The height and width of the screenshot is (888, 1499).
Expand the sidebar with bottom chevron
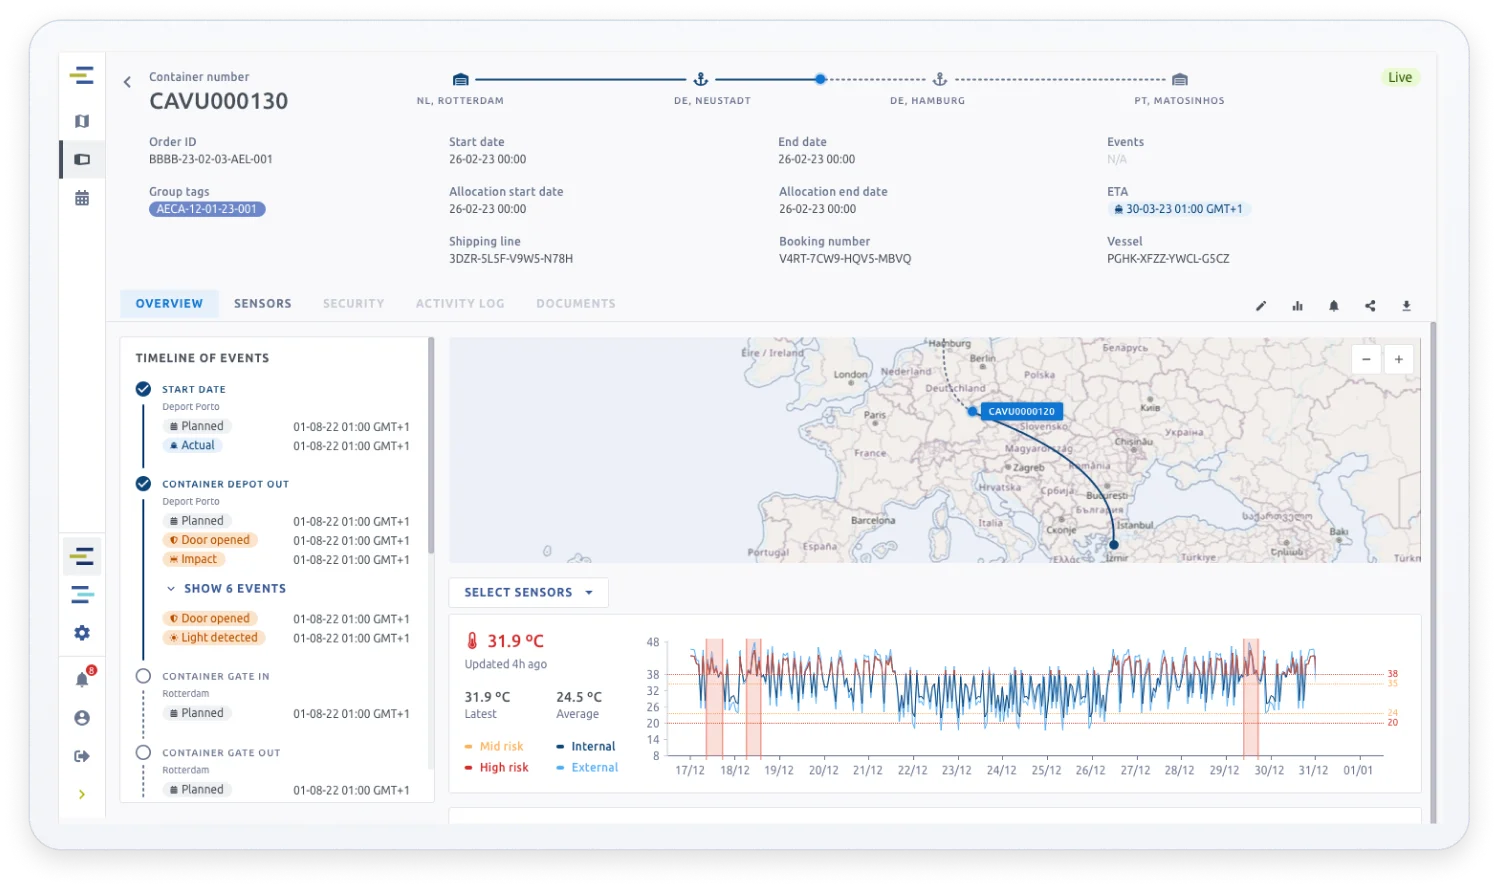pyautogui.click(x=82, y=795)
